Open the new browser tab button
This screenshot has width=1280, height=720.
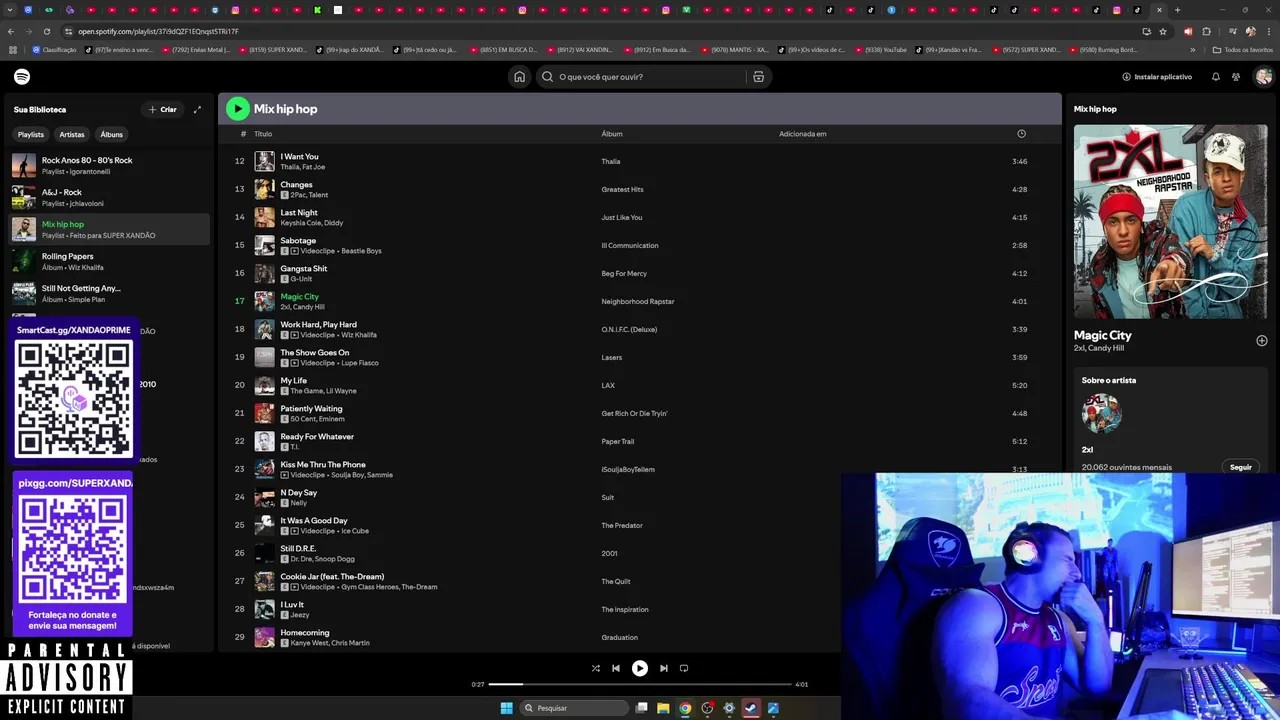click(1177, 10)
